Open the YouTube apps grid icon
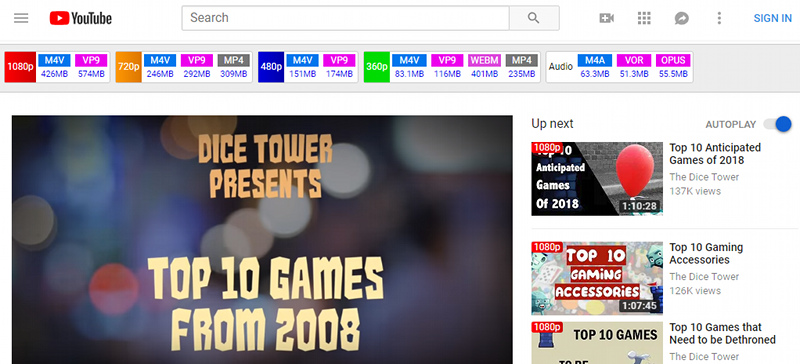Screen dimensions: 800x364 coord(644,18)
